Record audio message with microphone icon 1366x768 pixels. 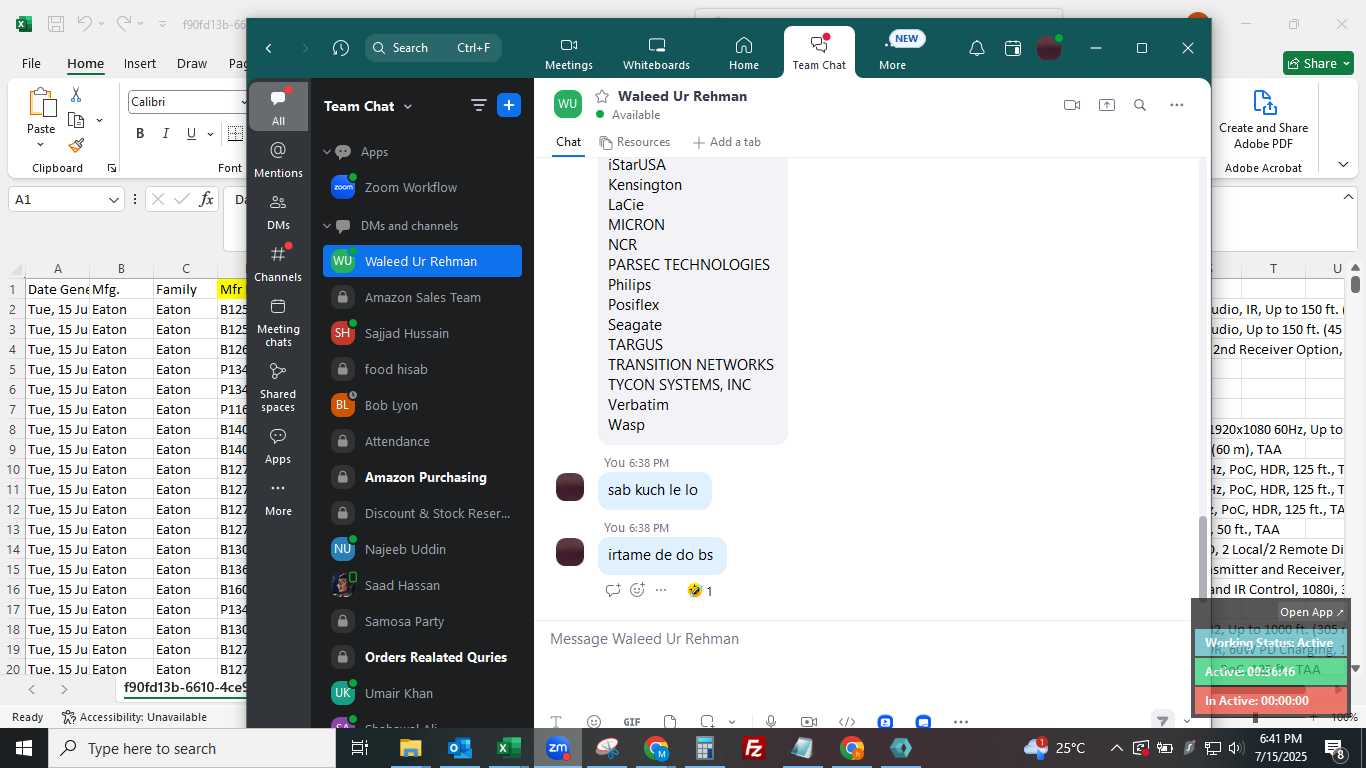(771, 722)
